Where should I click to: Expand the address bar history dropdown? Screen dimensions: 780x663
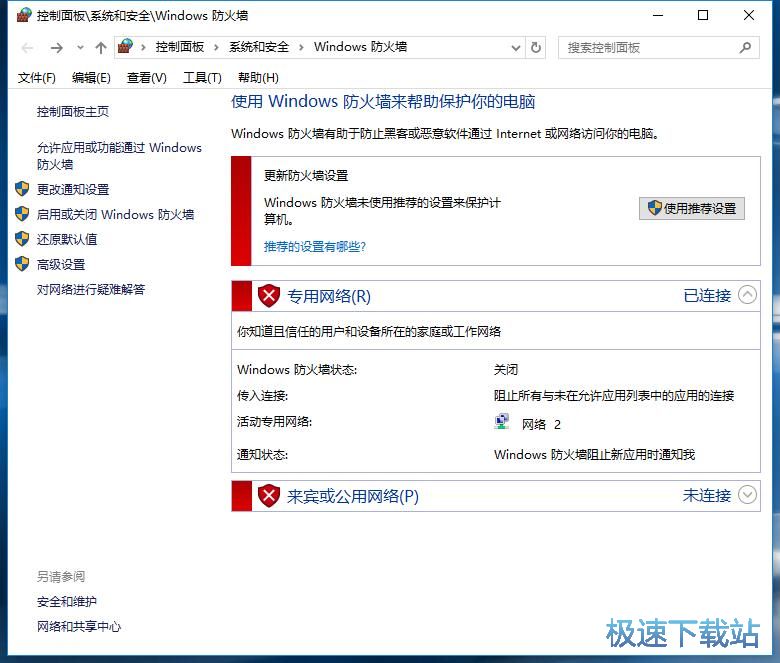516,48
